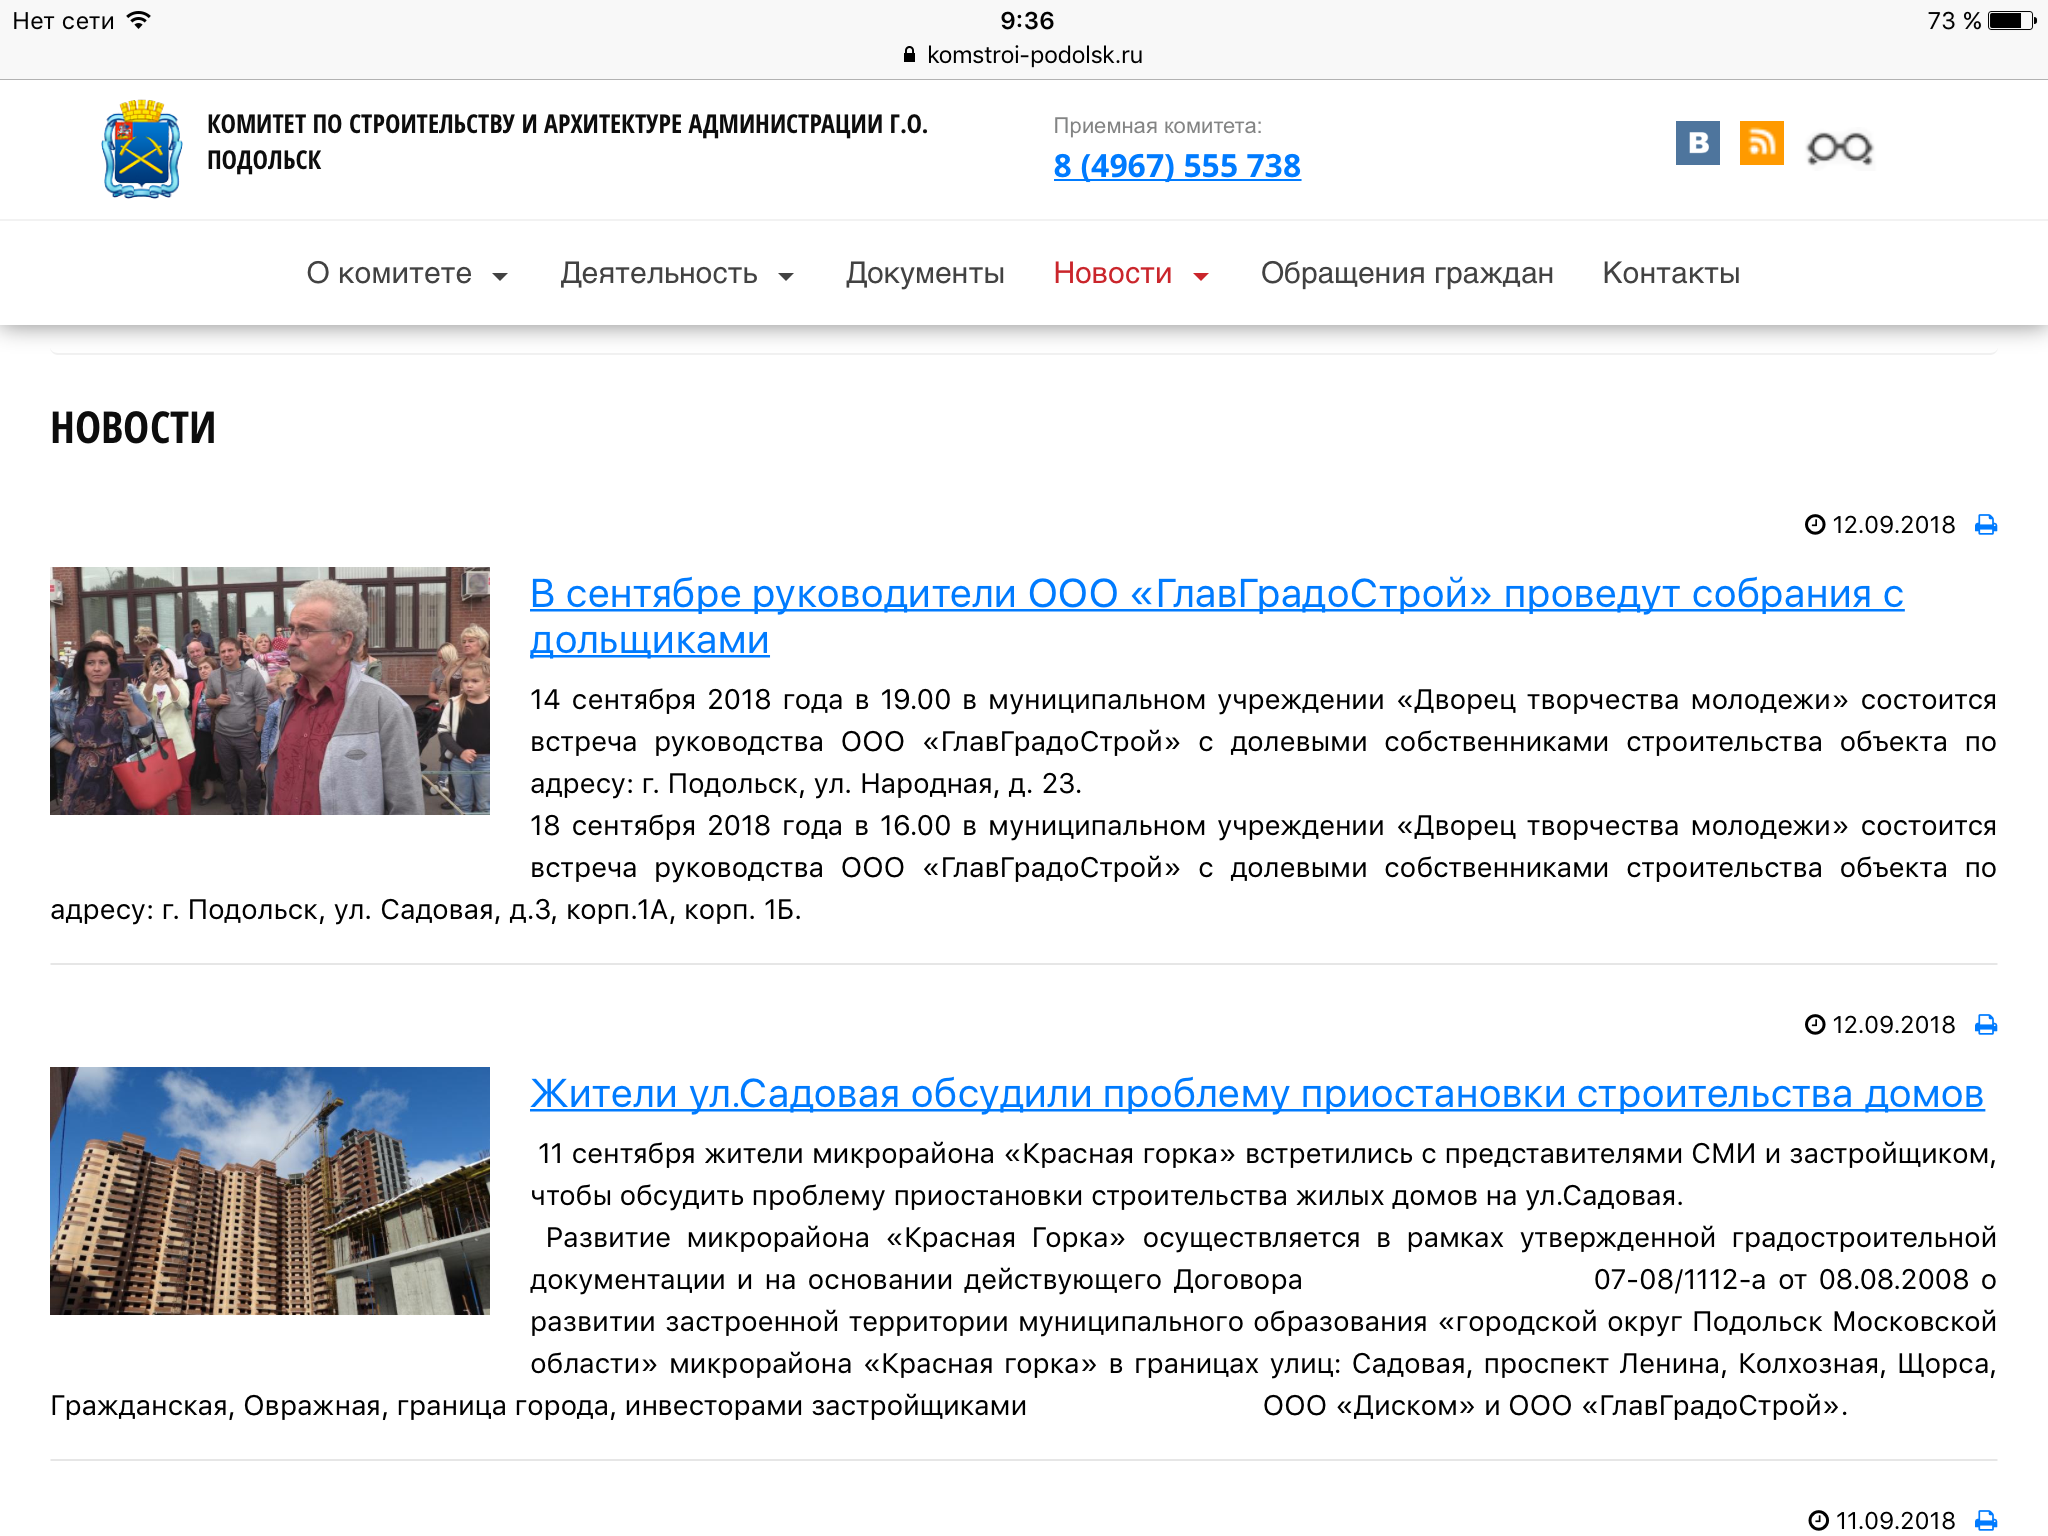Click print icon for Садовая street article
This screenshot has height=1536, width=2048.
click(x=1986, y=1025)
